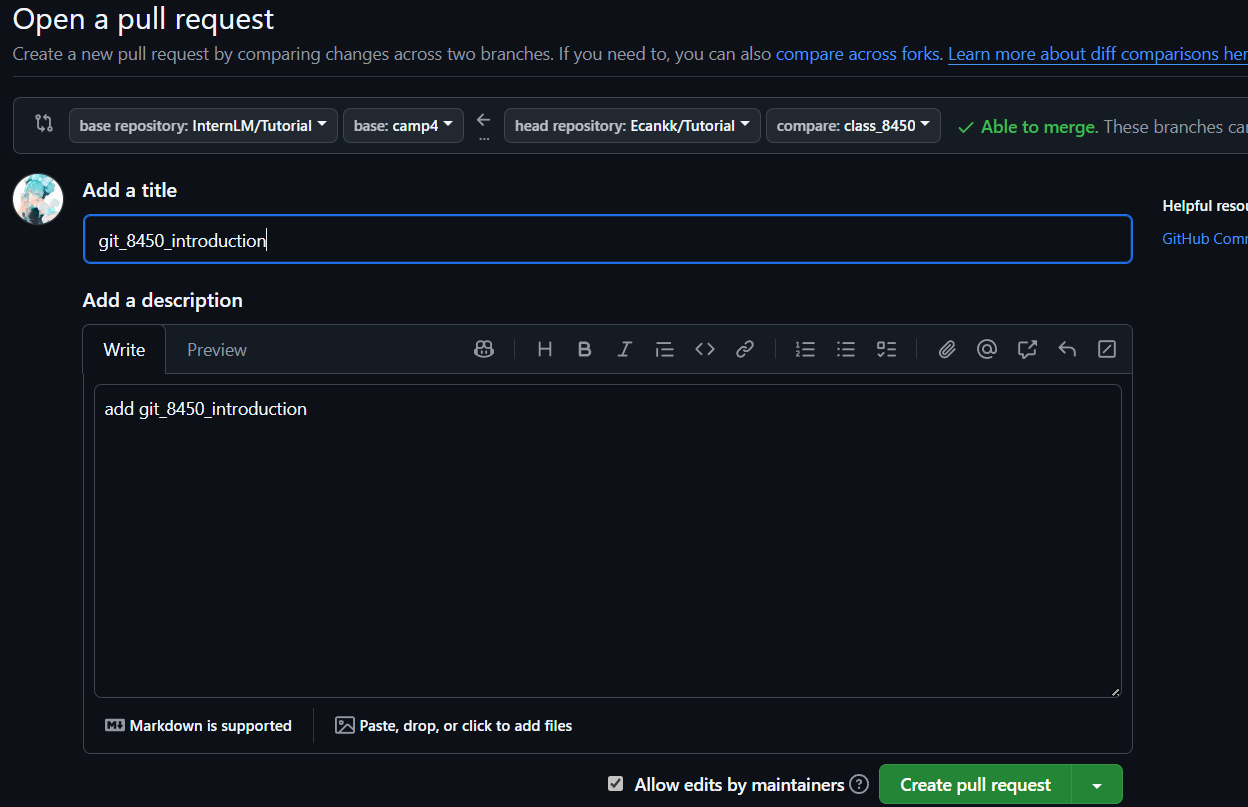The width and height of the screenshot is (1248, 807).
Task: Apply italic formatting
Action: (x=625, y=349)
